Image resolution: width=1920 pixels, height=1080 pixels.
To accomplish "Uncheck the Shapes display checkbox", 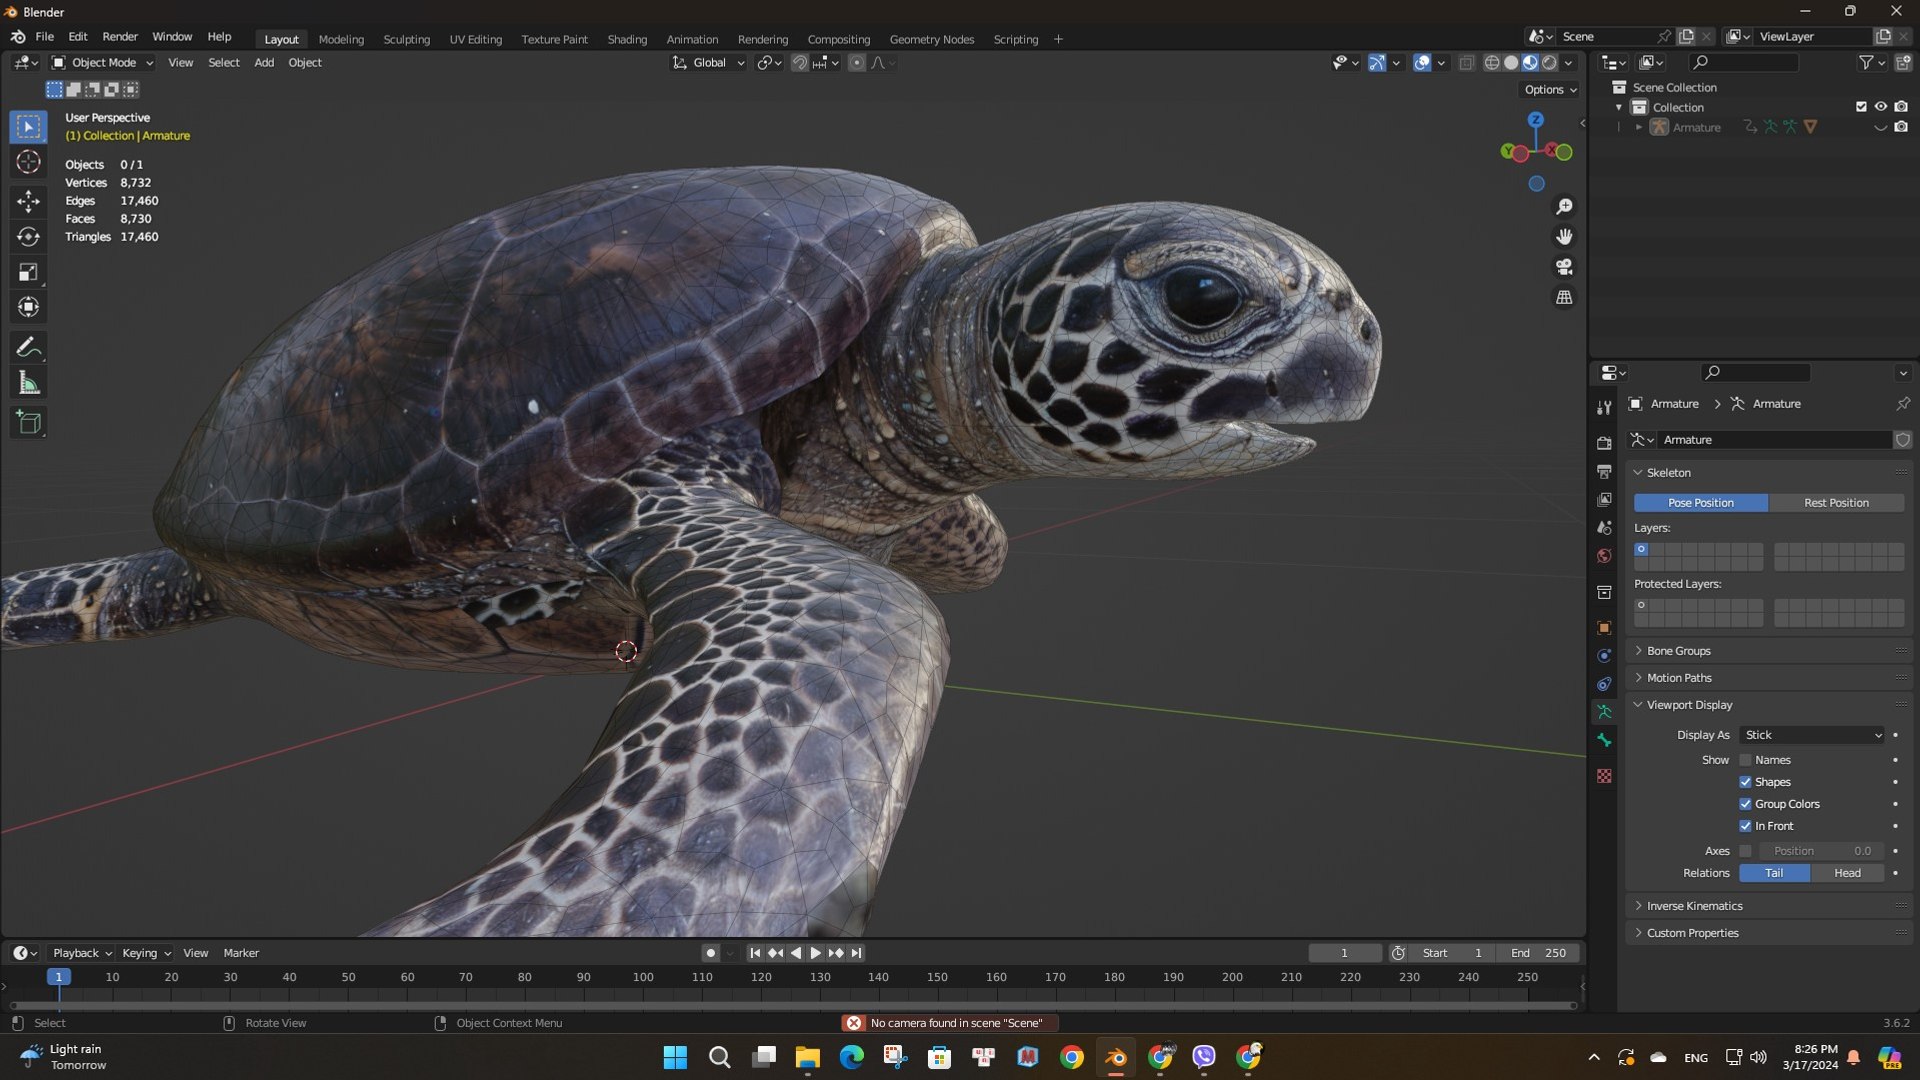I will pos(1745,782).
